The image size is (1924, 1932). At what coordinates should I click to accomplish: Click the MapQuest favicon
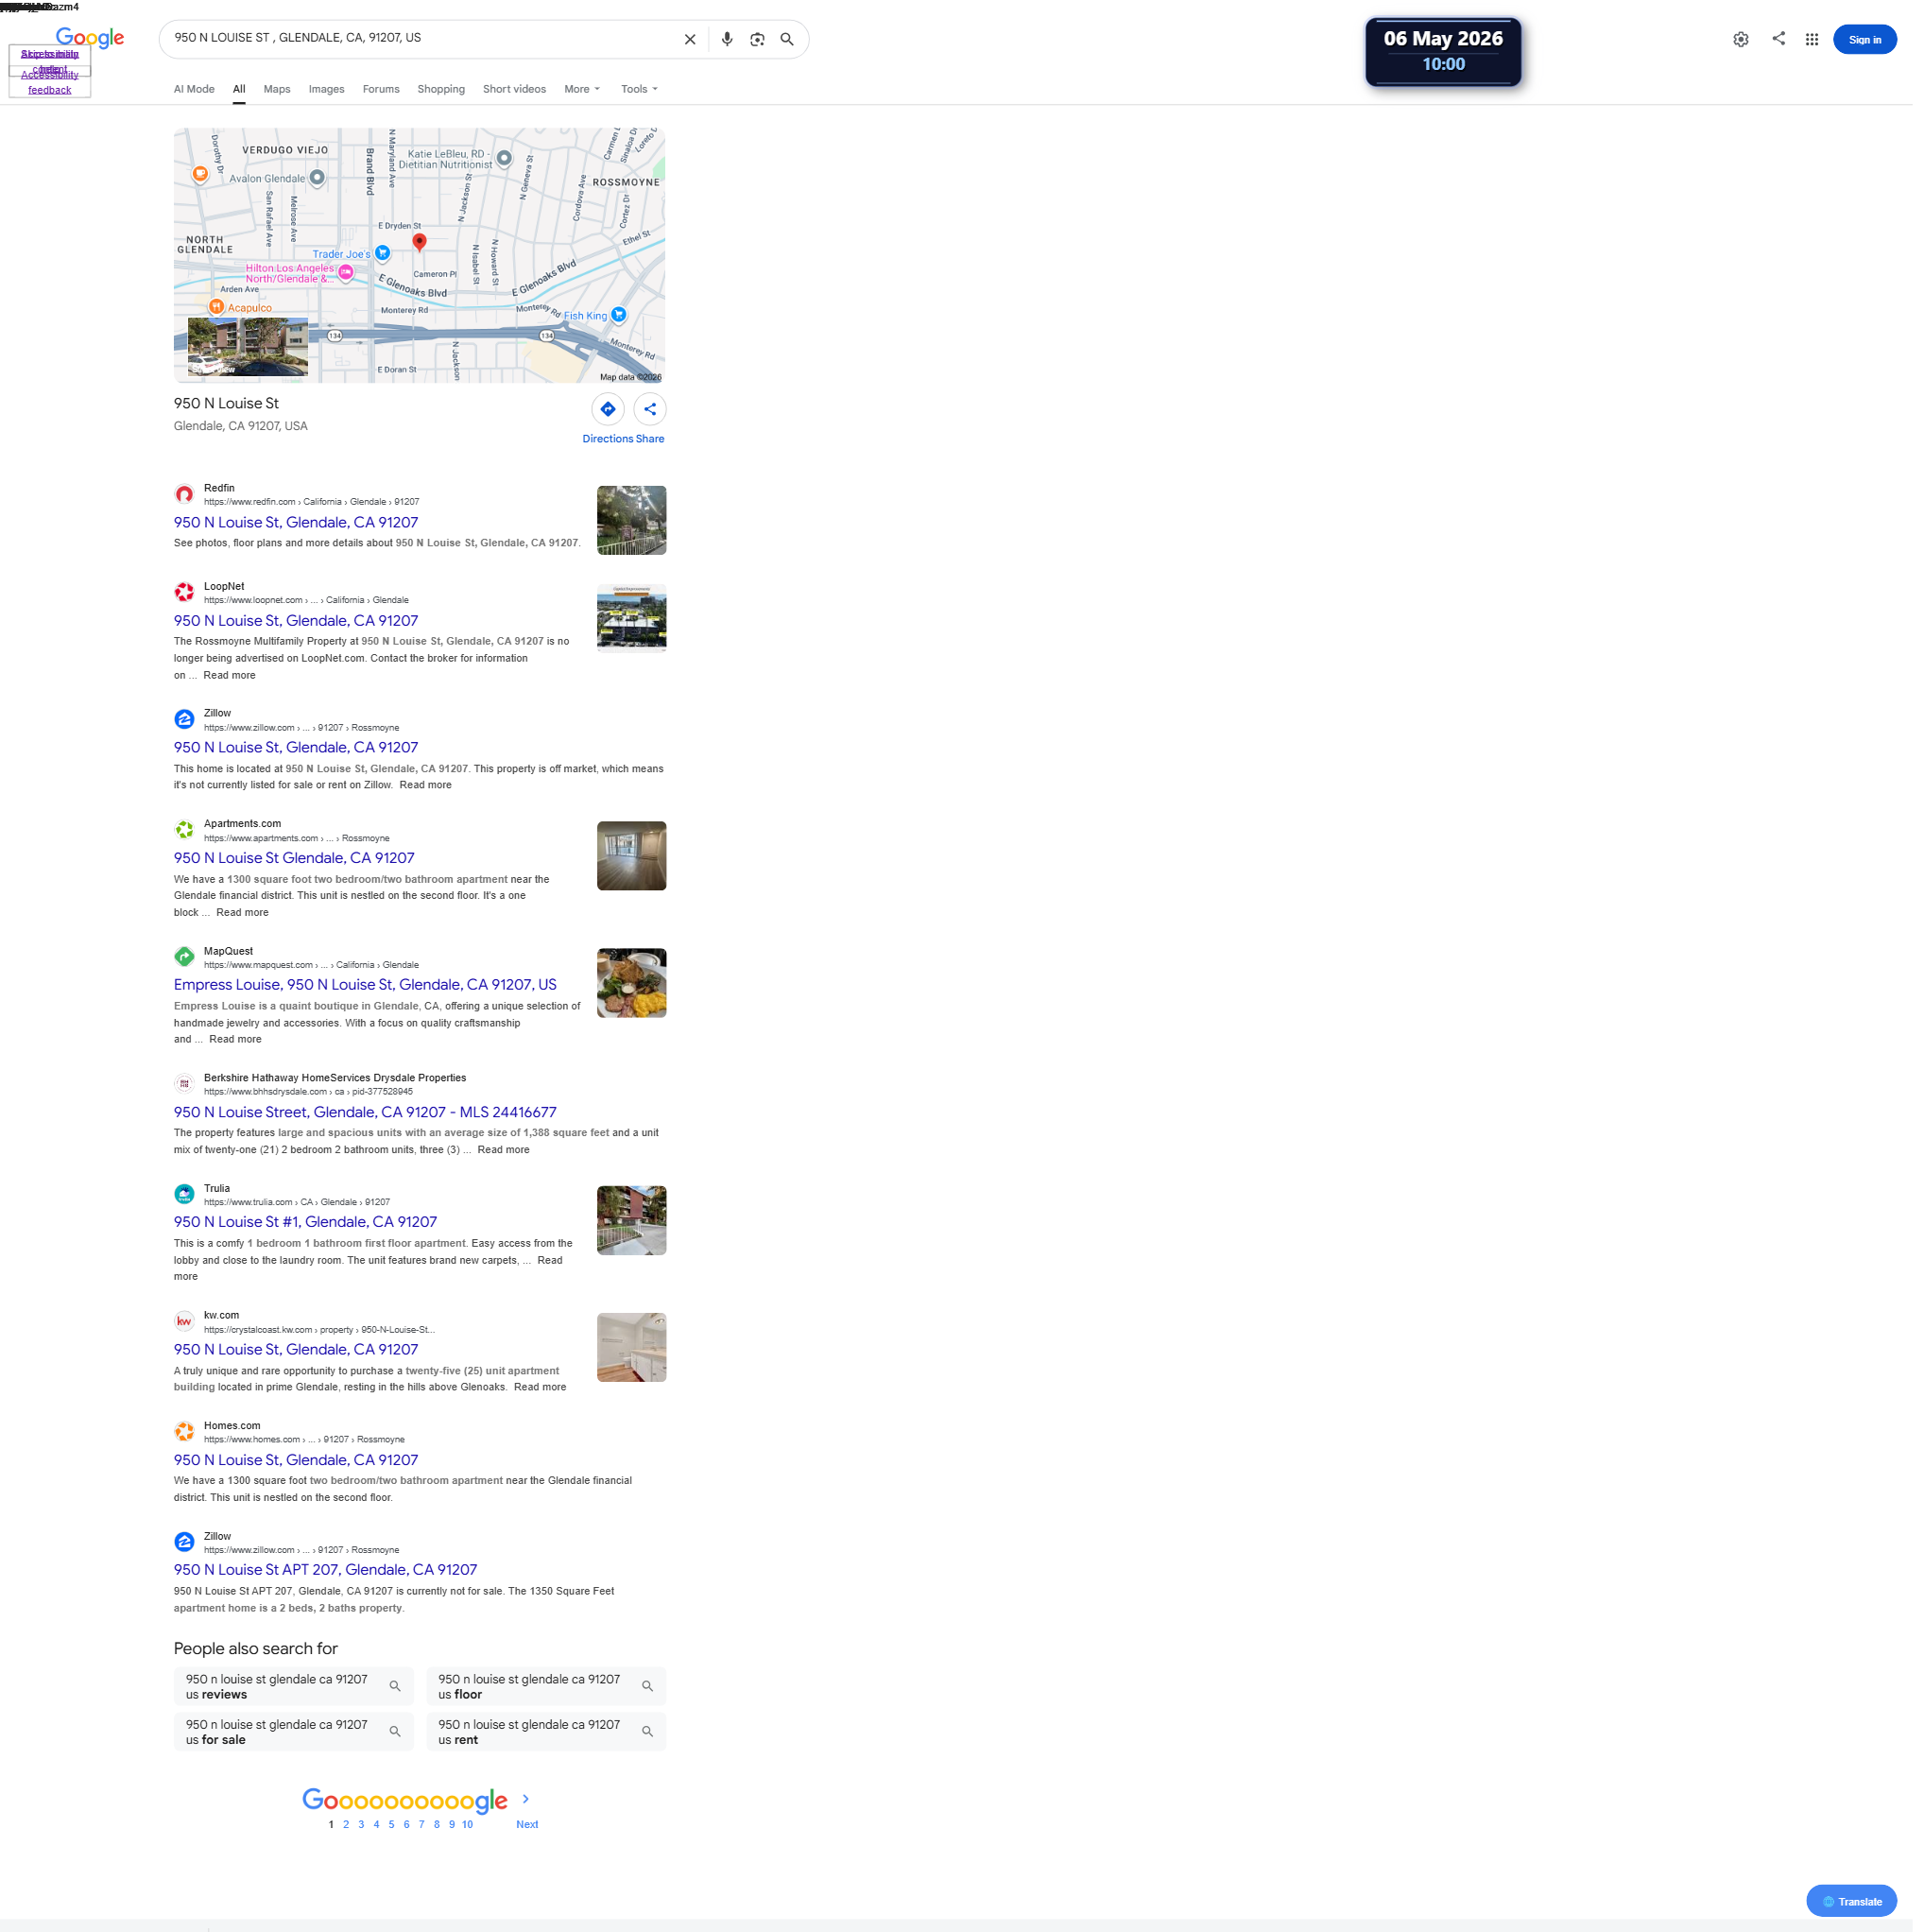pos(184,957)
